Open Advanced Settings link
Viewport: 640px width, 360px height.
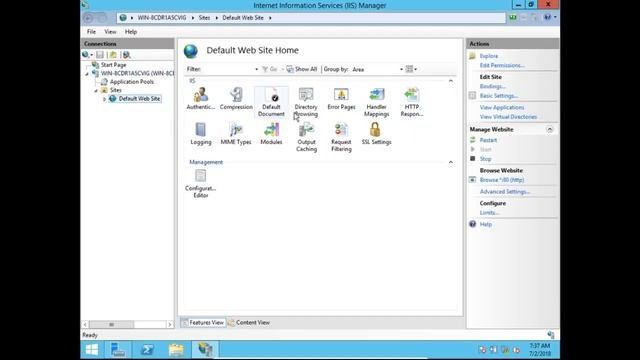(x=505, y=191)
